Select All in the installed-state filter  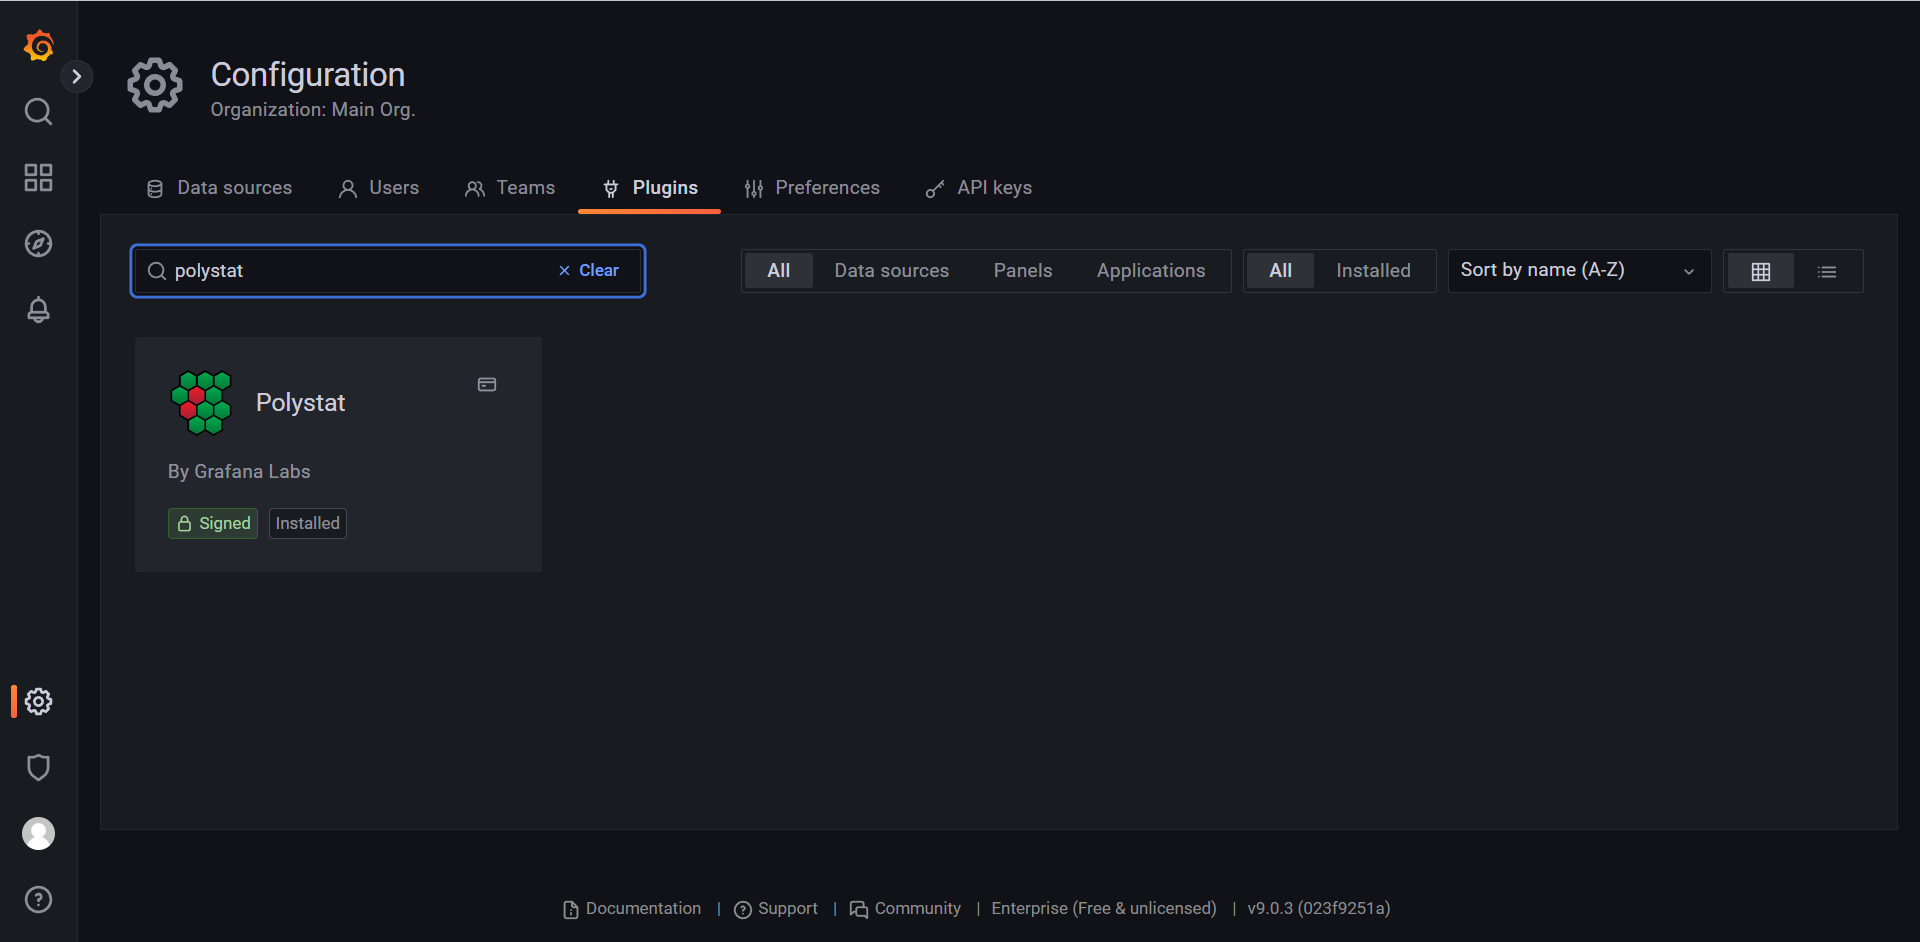click(1280, 271)
